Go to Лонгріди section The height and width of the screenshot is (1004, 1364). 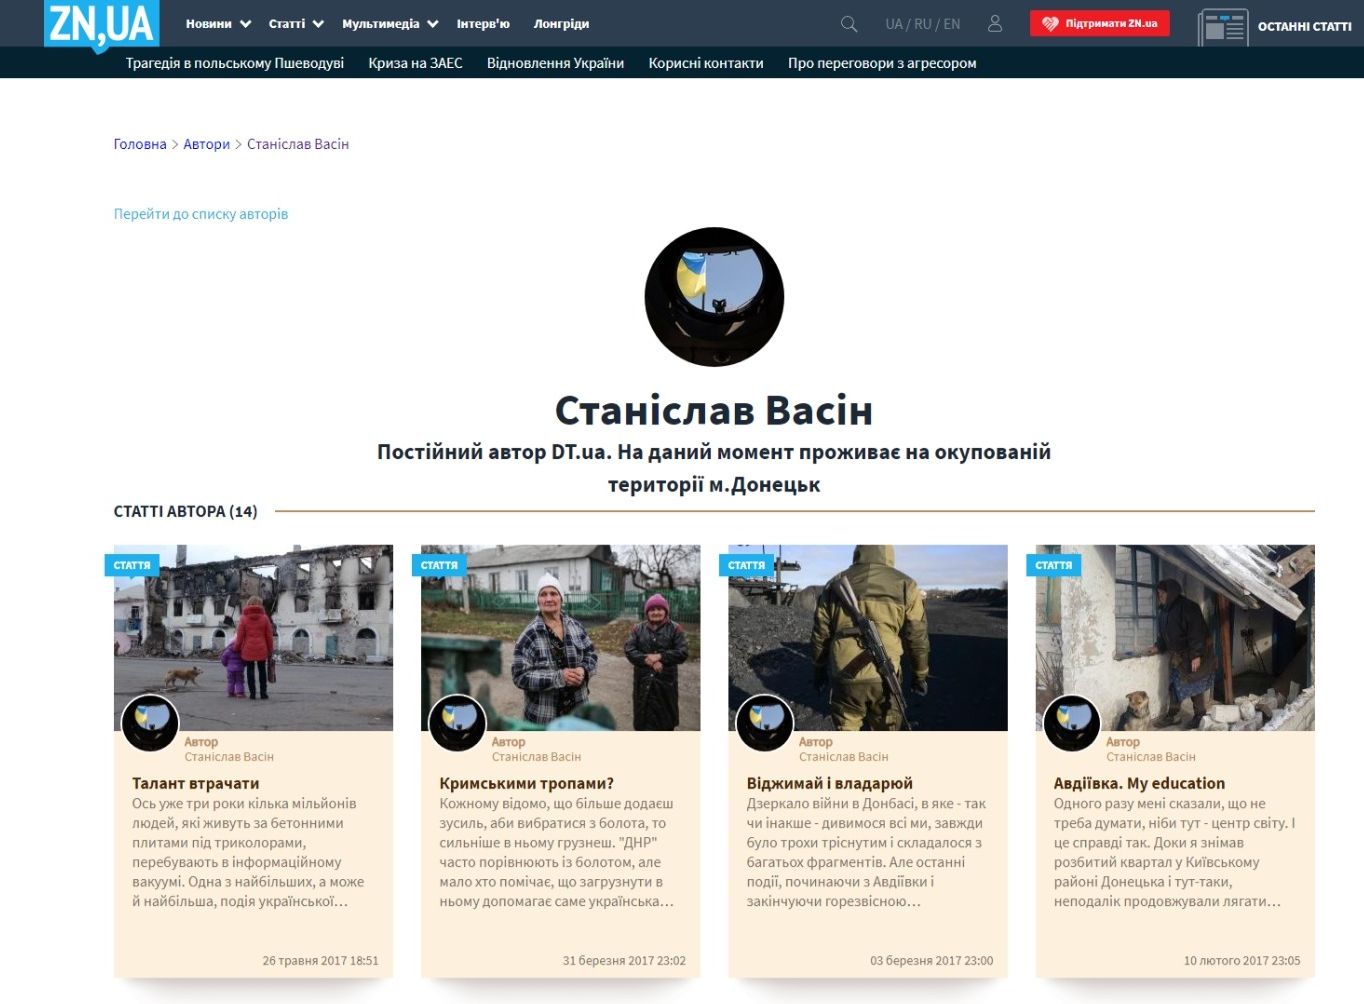(x=561, y=24)
